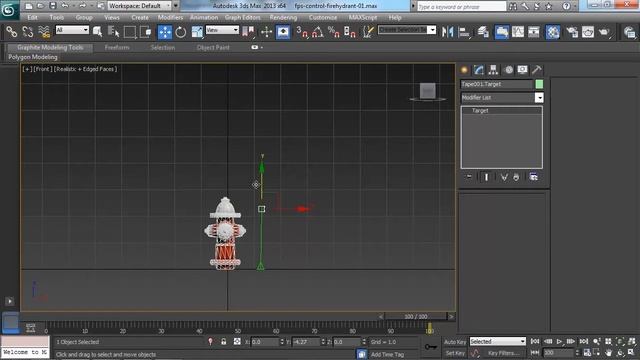Click Select and Manipulate icon
Image resolution: width=640 pixels, height=360 pixels.
click(x=266, y=31)
